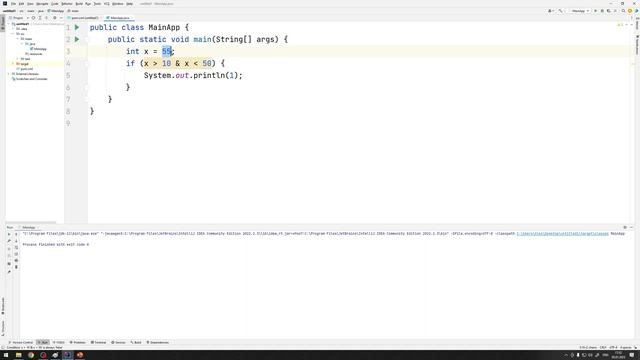This screenshot has width=640, height=360.
Task: Hide the Project panel with minus icon
Action: point(61,18)
